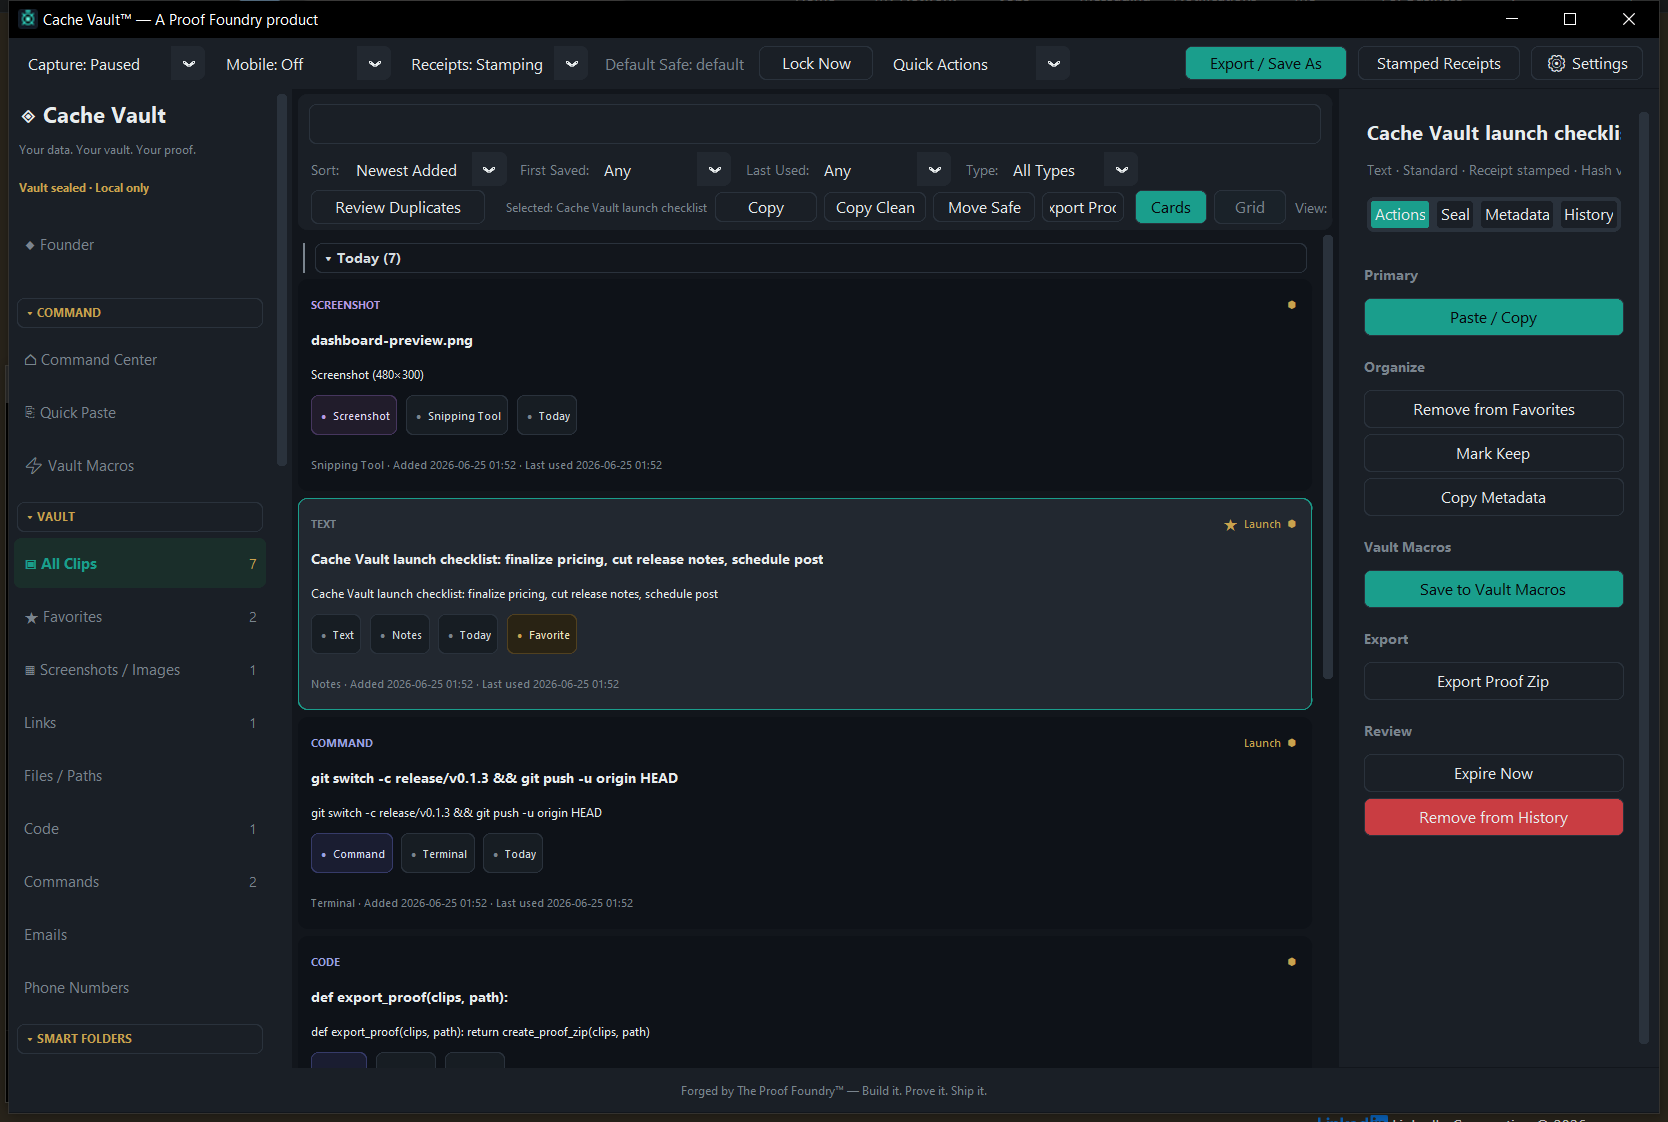Open the First Saved filter dropdown
1668x1122 pixels.
tap(714, 170)
